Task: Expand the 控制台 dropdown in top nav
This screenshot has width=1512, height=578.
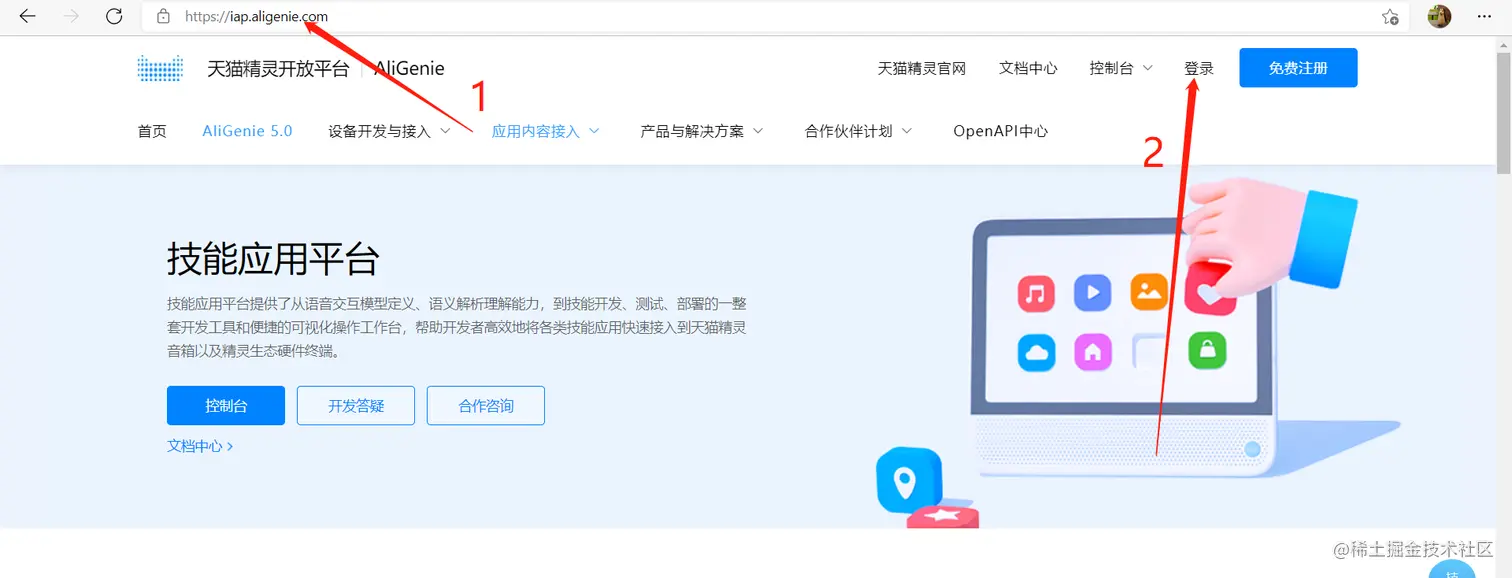Action: click(x=1121, y=68)
